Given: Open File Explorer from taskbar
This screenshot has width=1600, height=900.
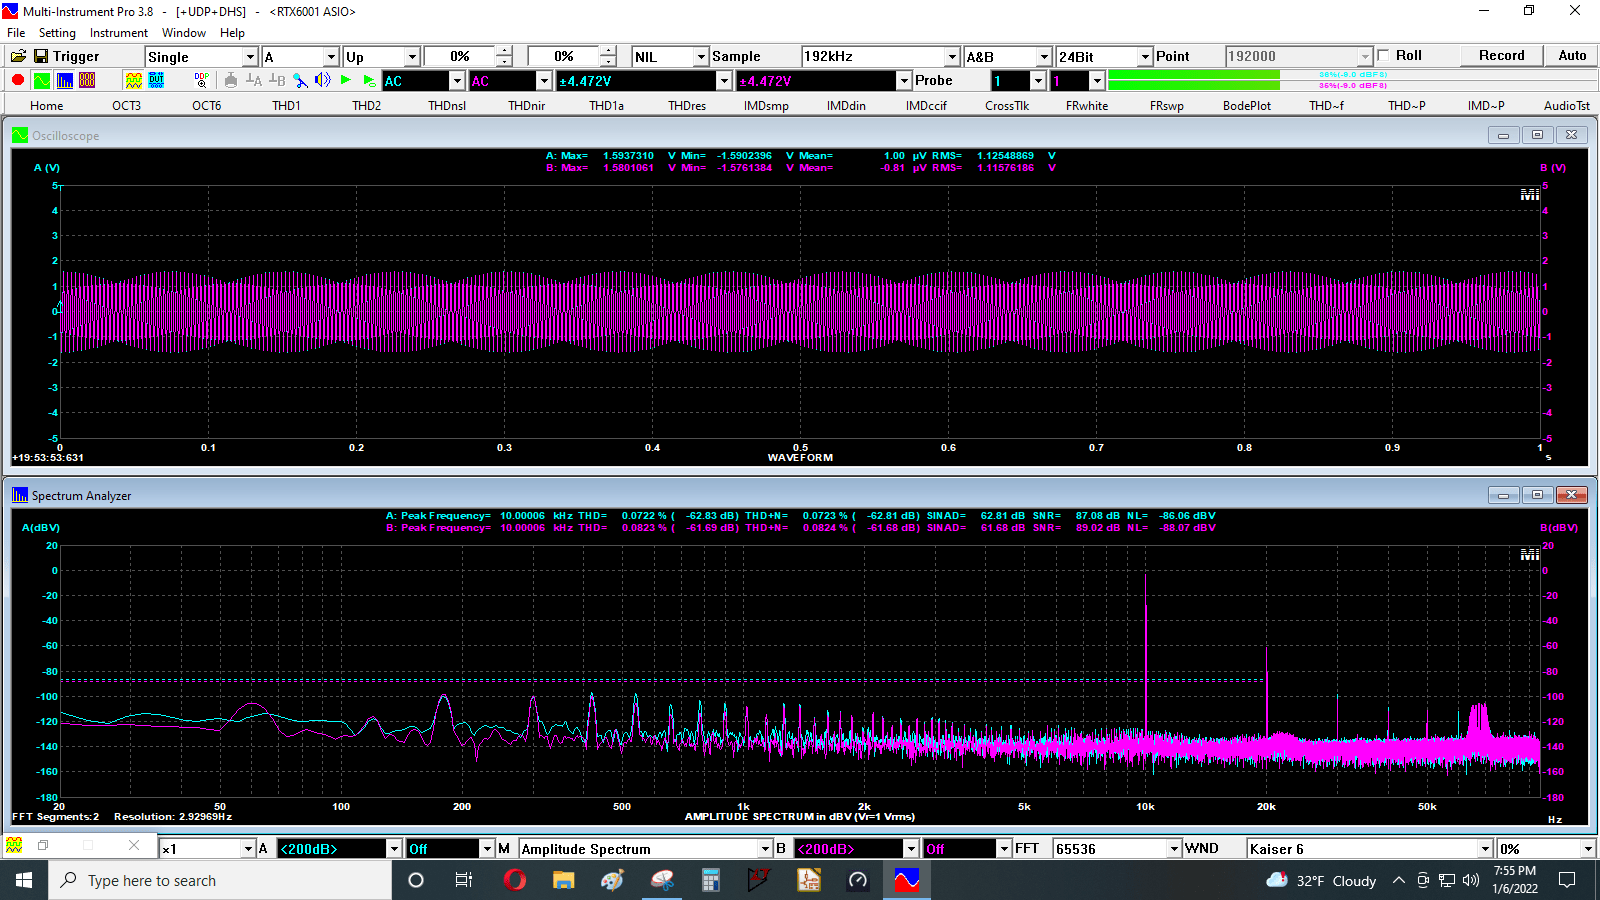Looking at the screenshot, I should [564, 880].
